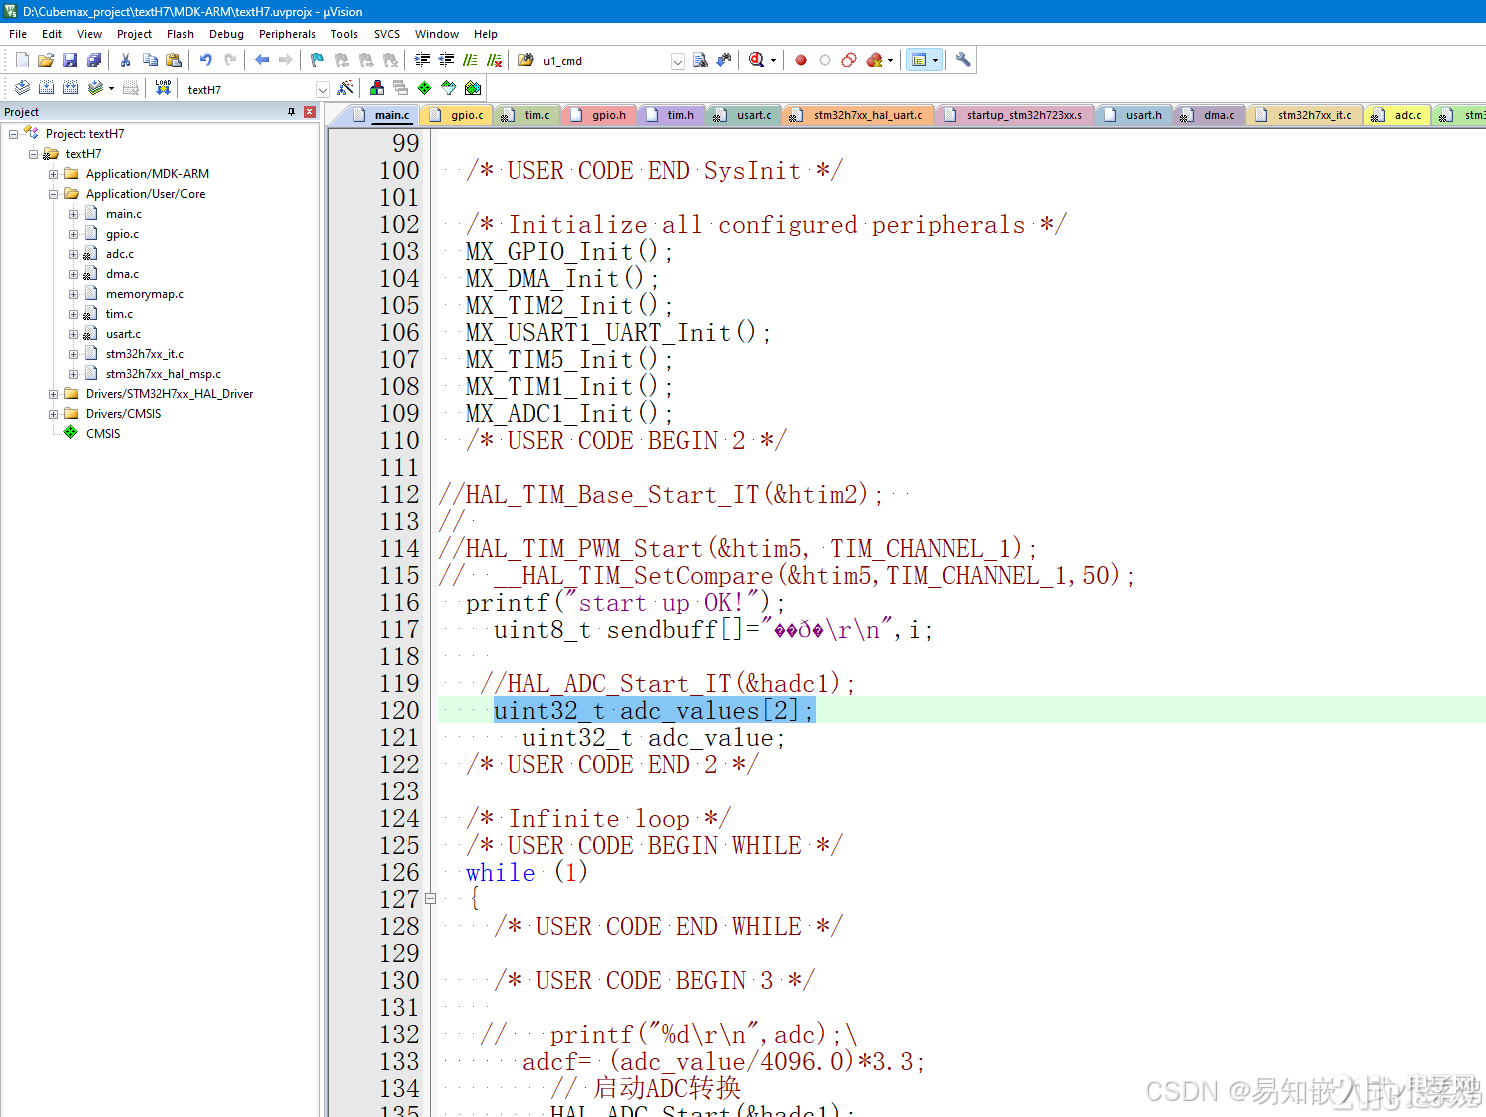Switch to the stm32h7xx_hal_uart.c tab
1486x1117 pixels.
click(858, 115)
